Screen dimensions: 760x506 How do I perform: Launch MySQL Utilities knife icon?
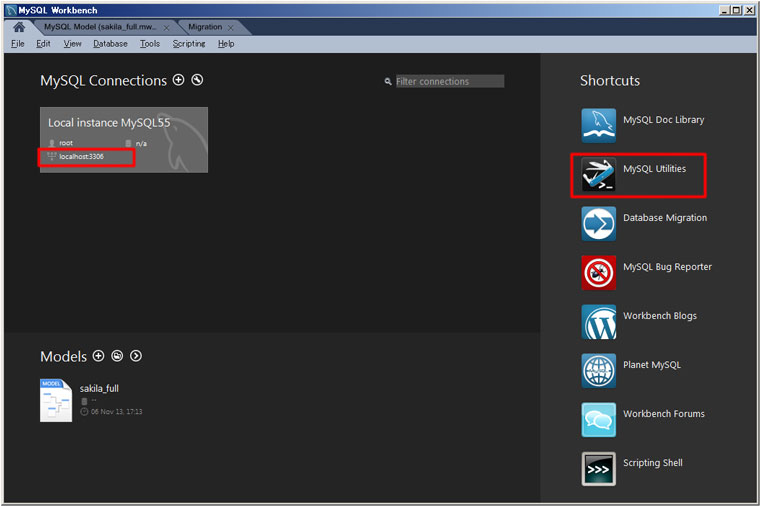click(599, 174)
